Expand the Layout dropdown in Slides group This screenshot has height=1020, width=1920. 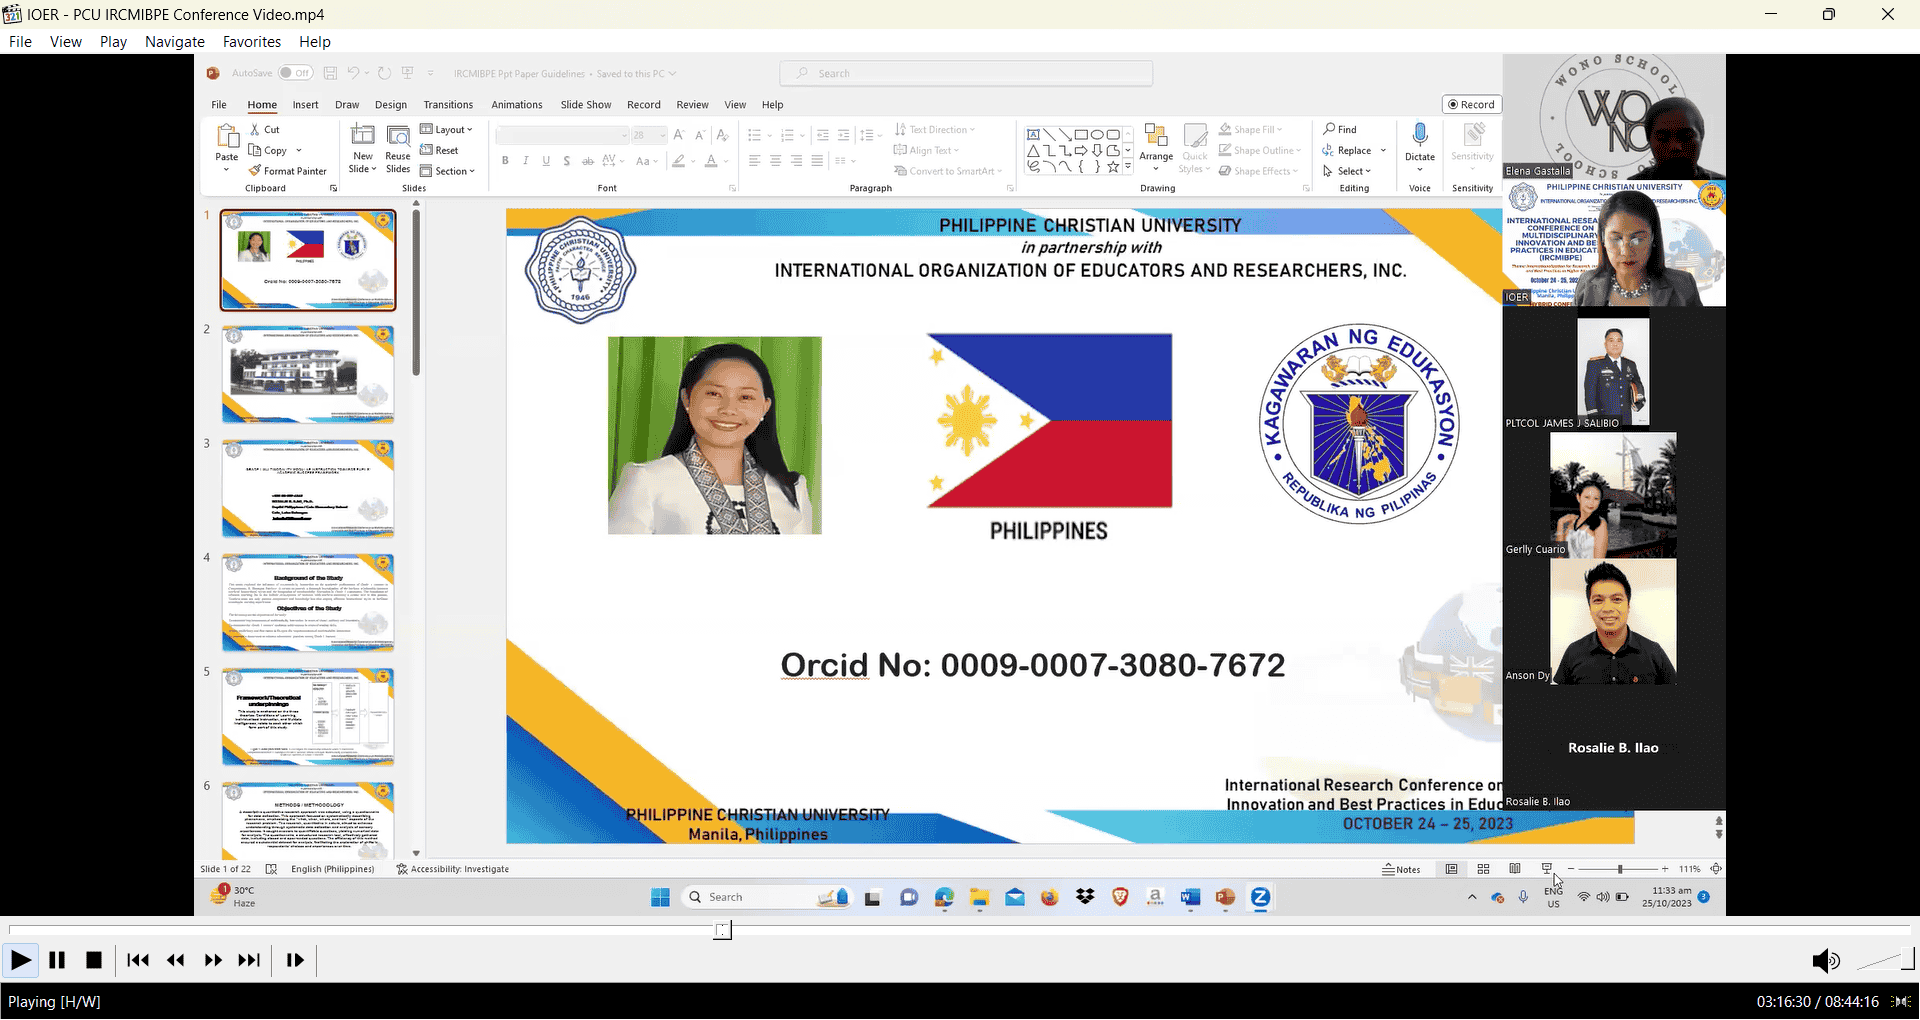[446, 130]
